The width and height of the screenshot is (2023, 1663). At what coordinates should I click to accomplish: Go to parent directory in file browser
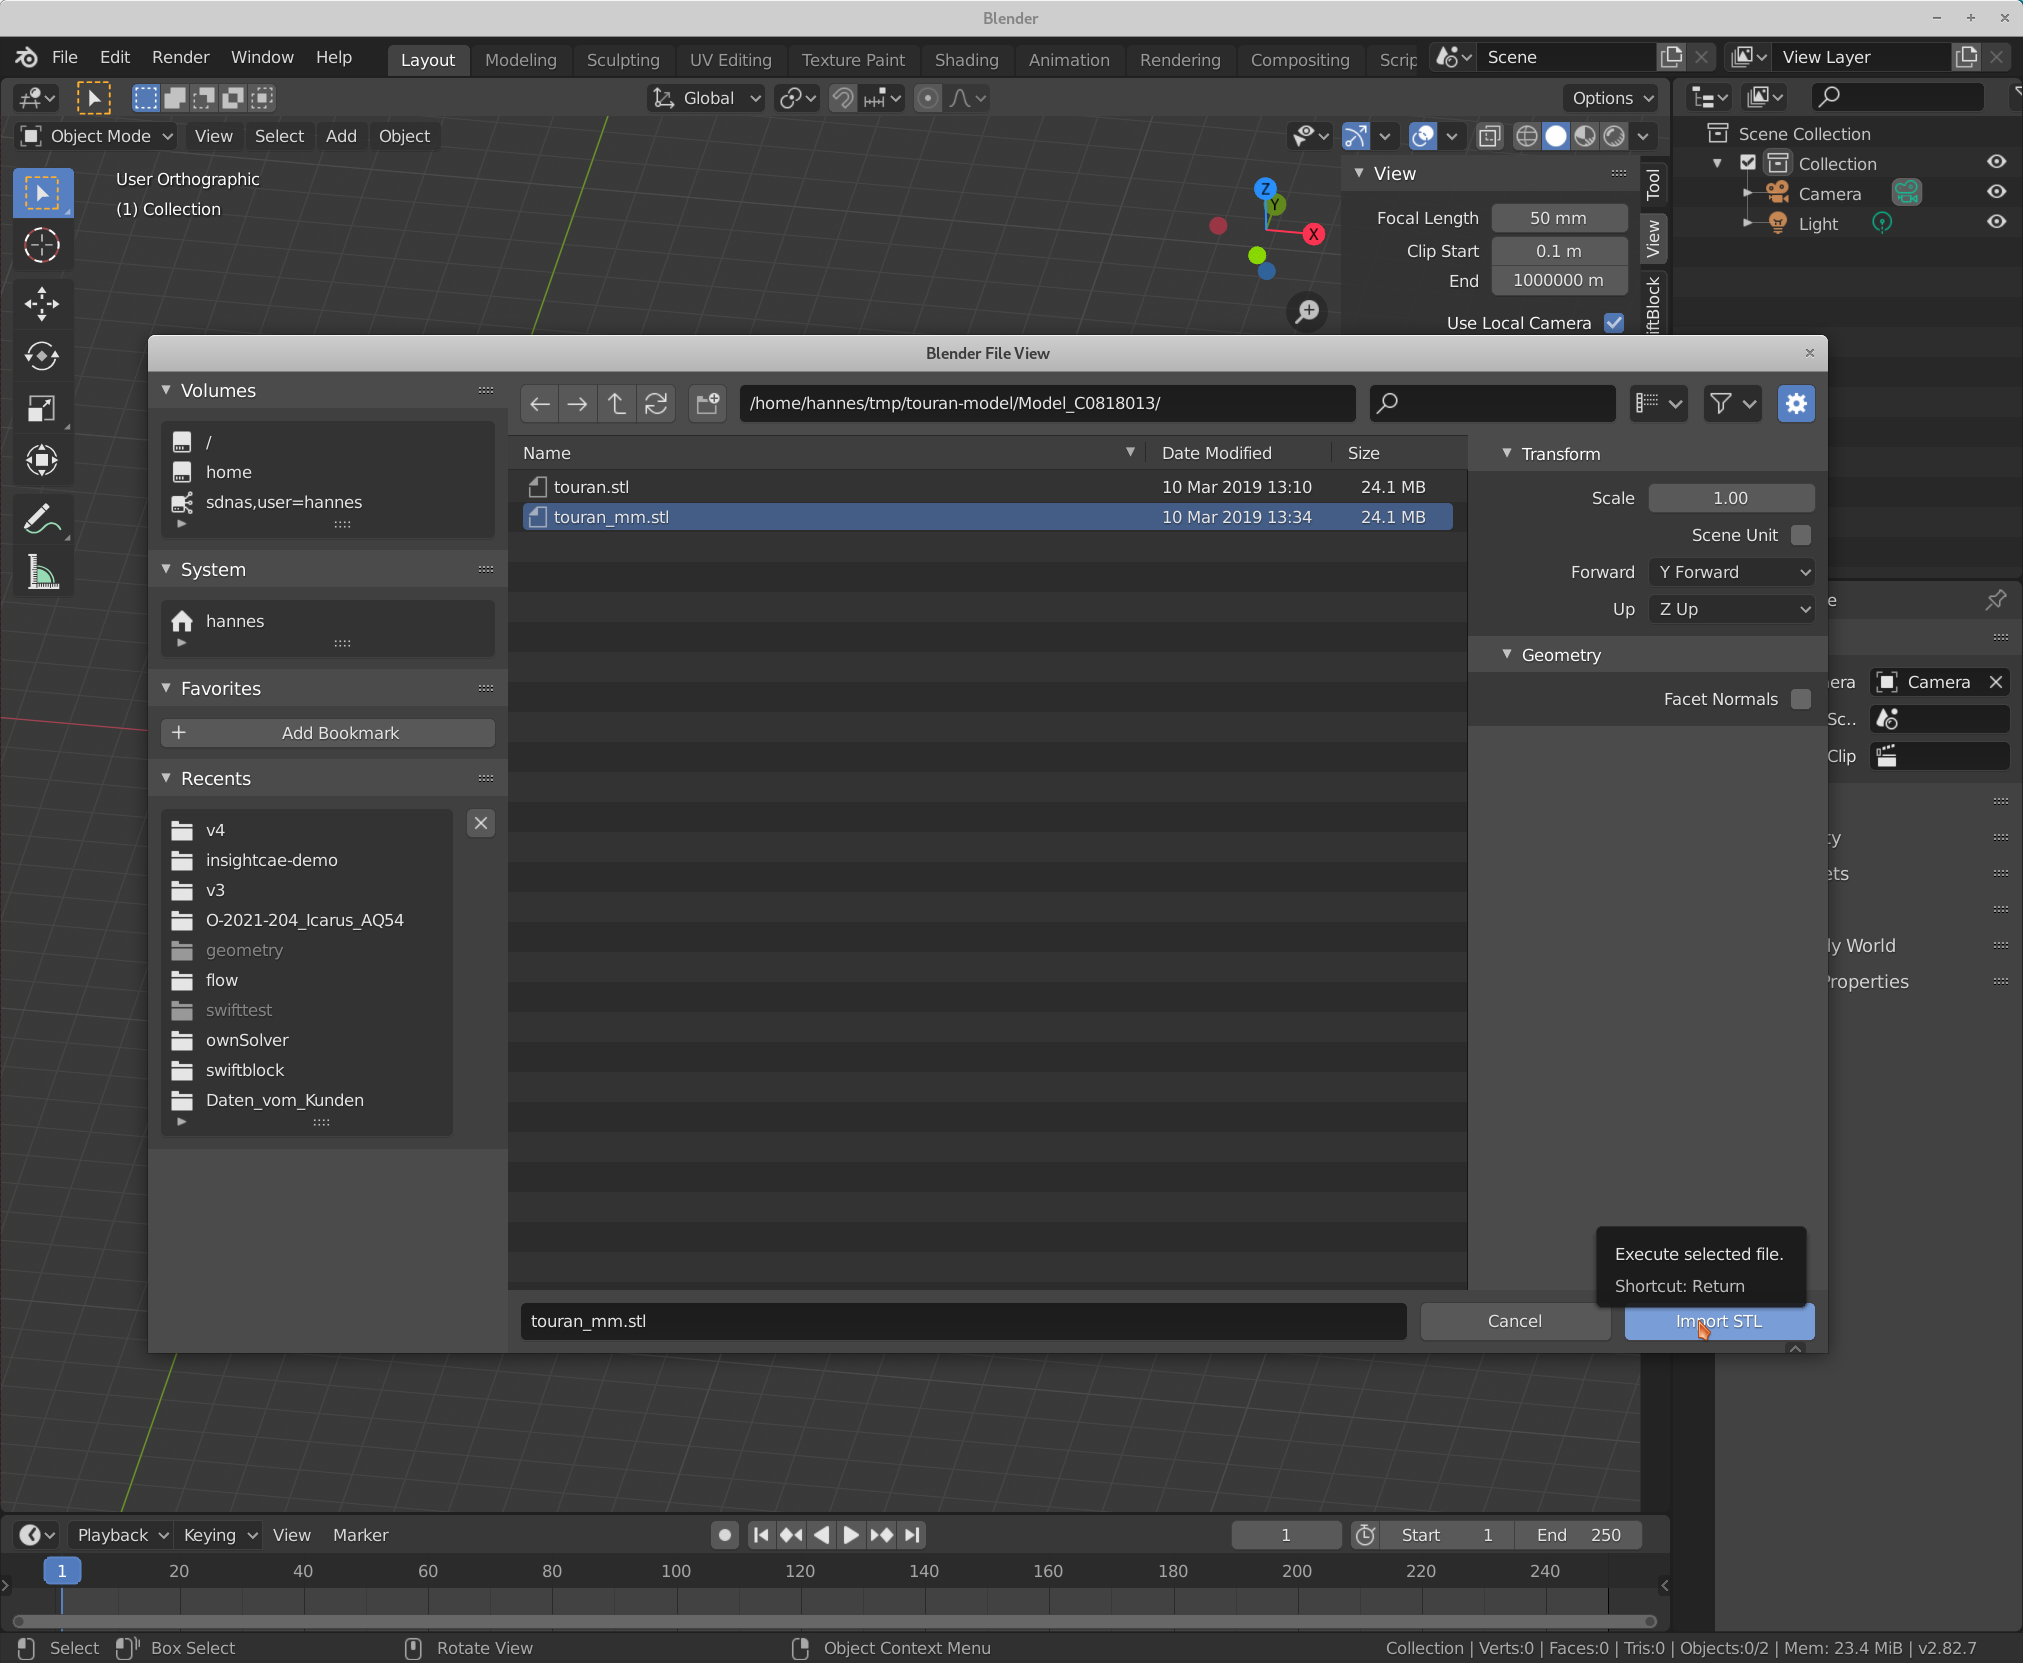[x=616, y=404]
